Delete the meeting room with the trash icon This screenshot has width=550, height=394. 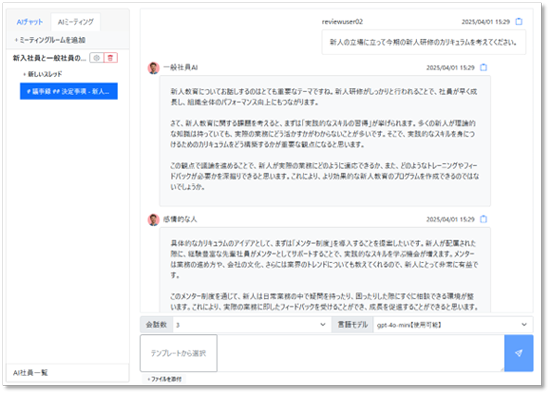point(110,58)
